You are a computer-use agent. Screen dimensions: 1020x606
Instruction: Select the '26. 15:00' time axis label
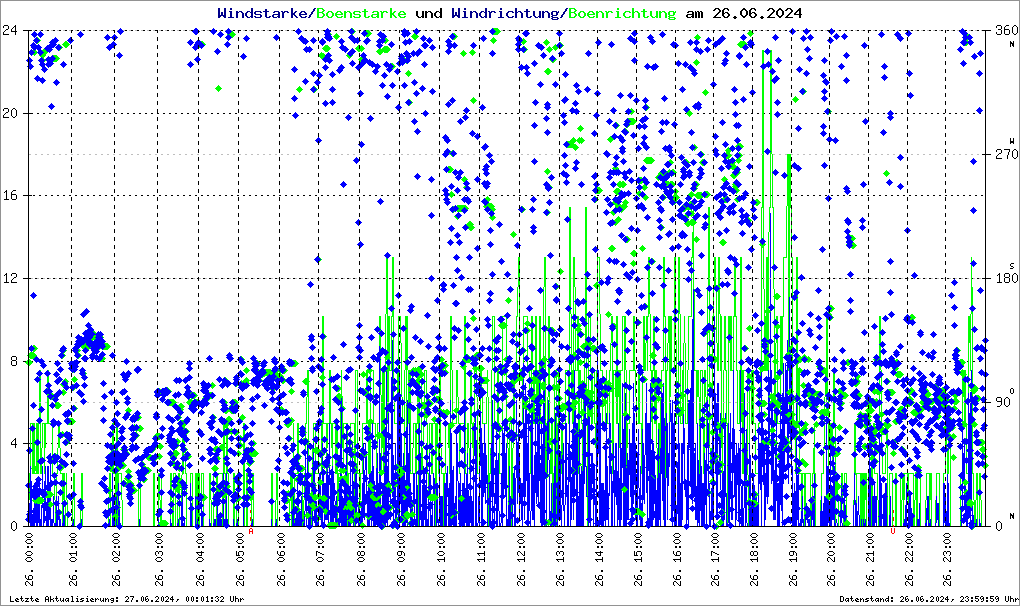(x=638, y=559)
